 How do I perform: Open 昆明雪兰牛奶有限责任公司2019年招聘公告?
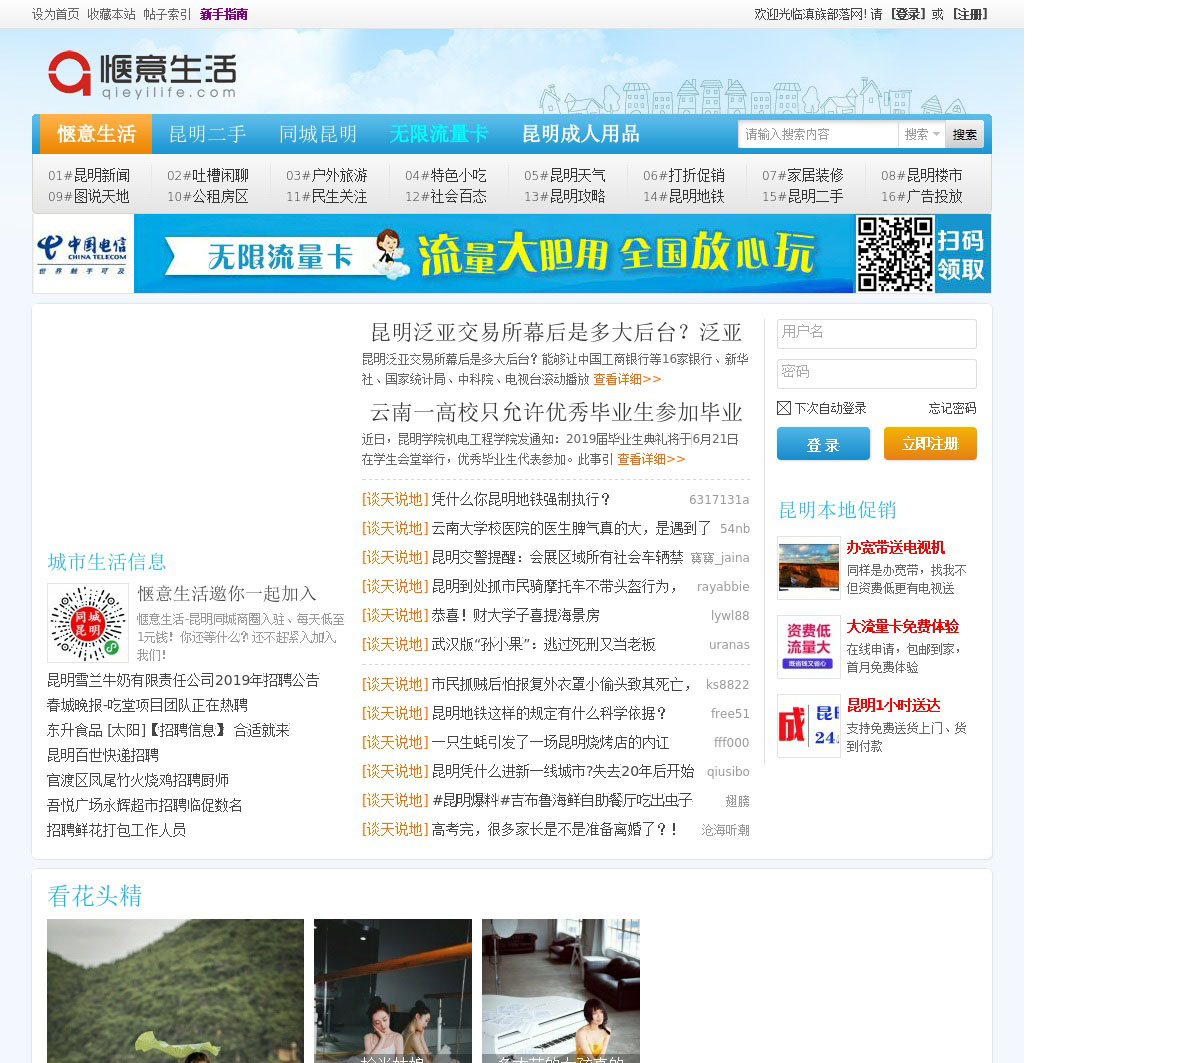point(183,680)
